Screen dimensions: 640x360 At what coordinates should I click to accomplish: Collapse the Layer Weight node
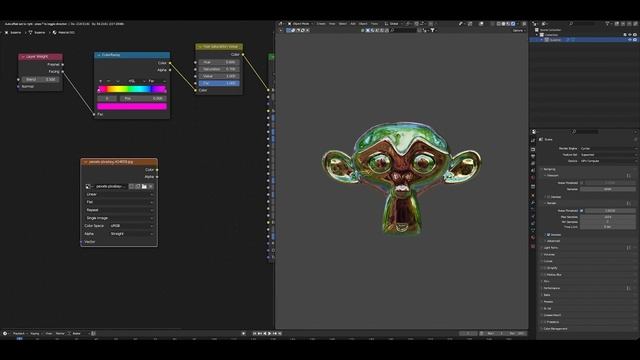[23, 57]
